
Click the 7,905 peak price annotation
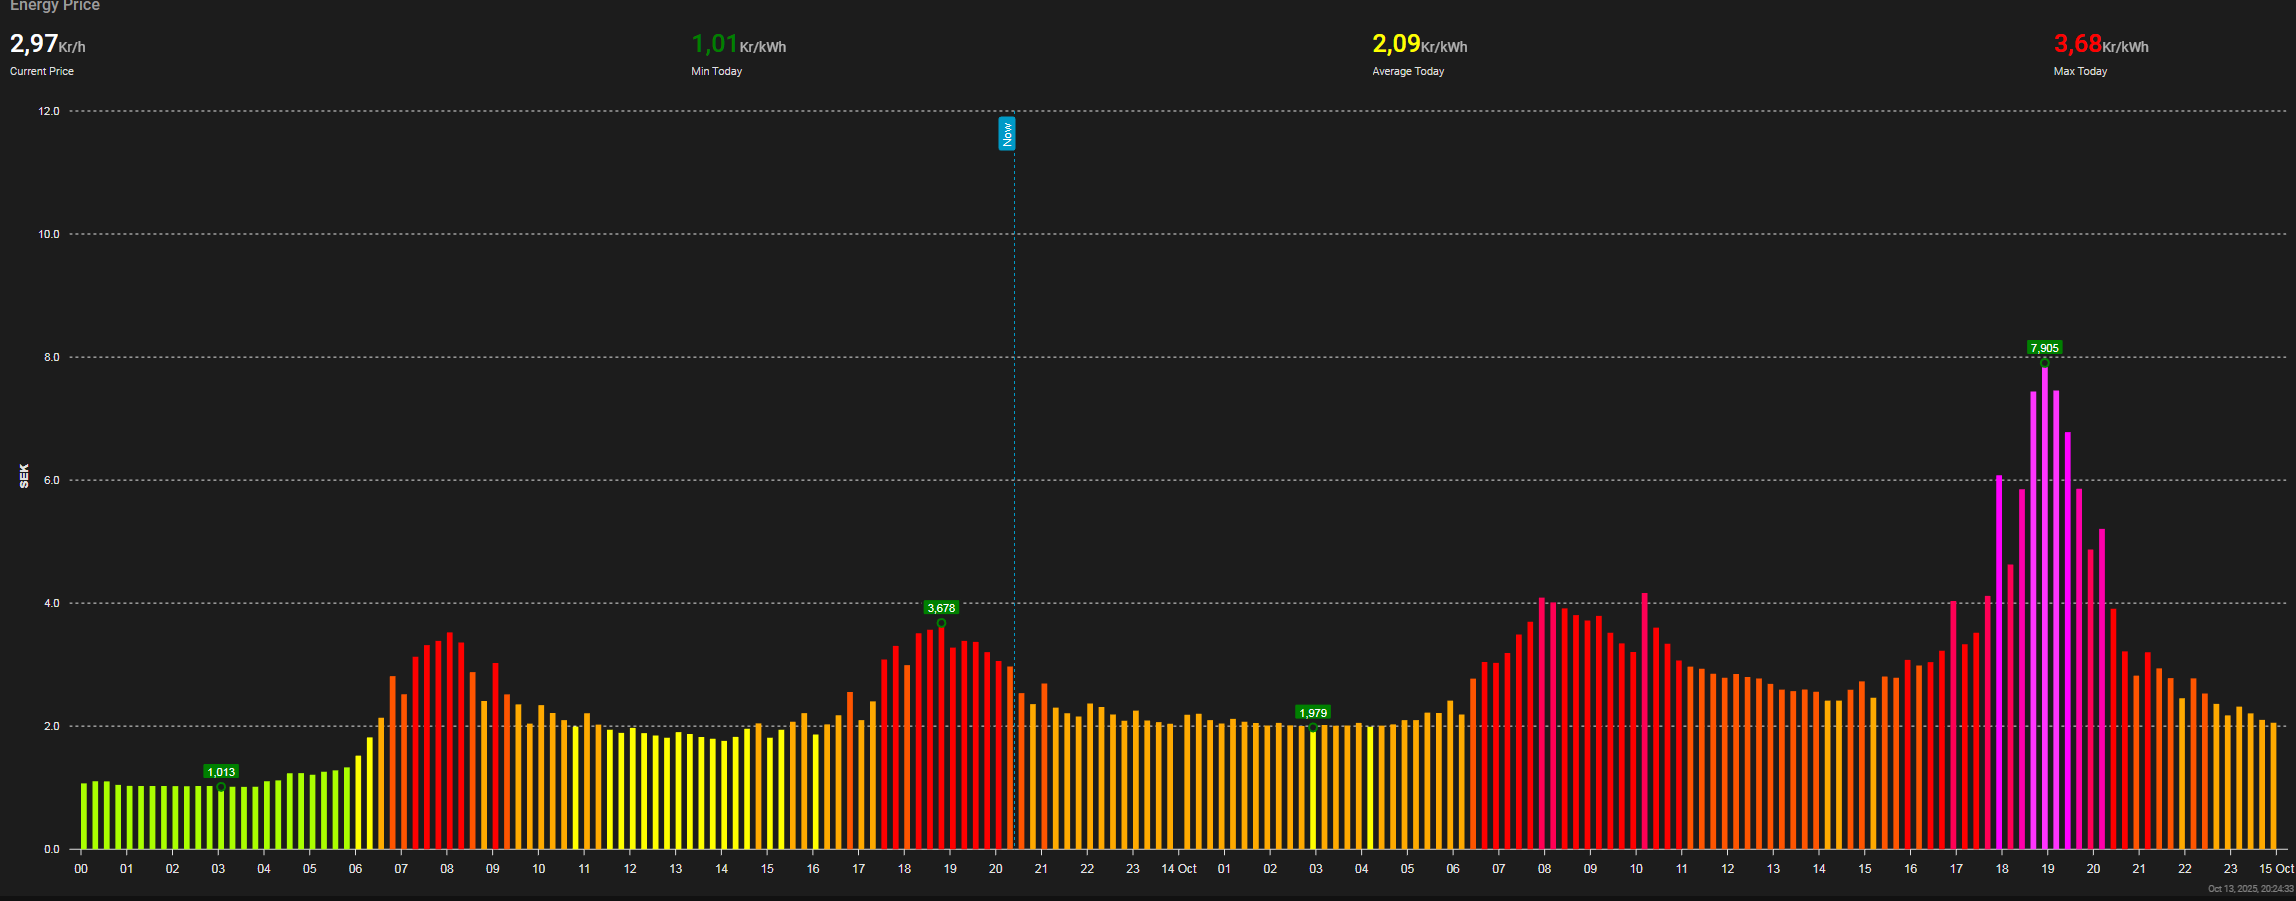pyautogui.click(x=2044, y=348)
